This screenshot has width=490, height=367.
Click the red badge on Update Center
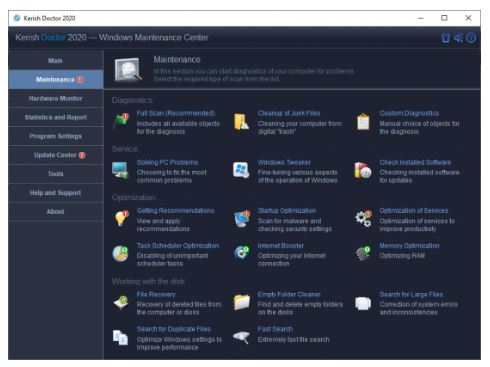82,155
